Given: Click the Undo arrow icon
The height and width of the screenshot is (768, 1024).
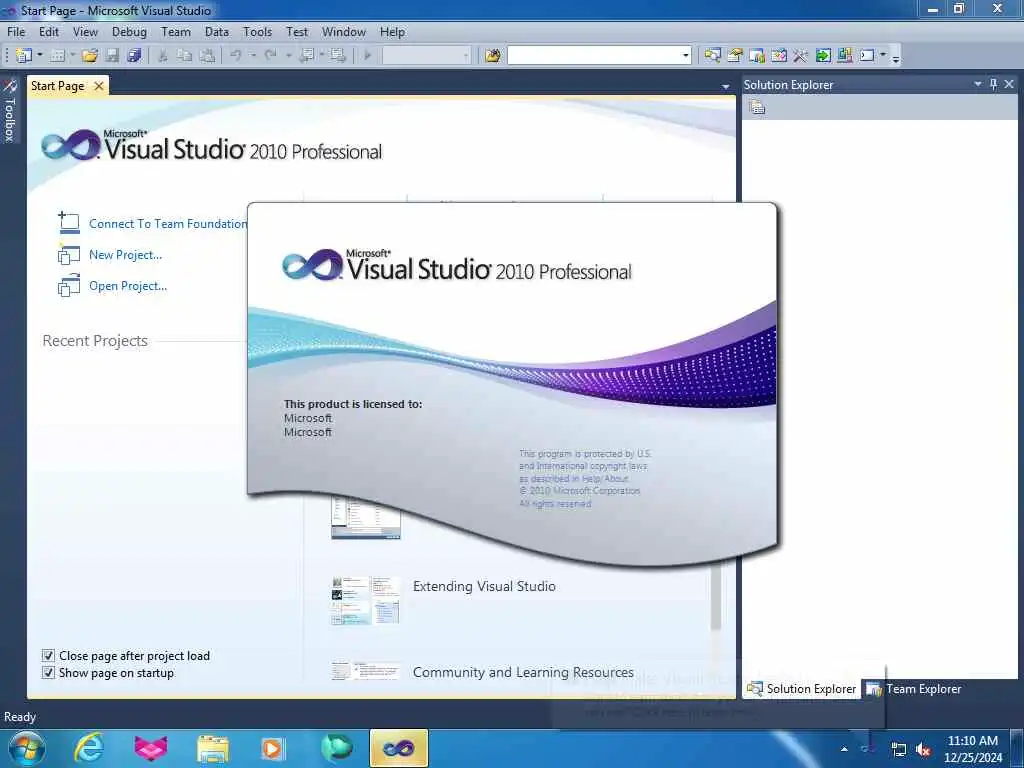Looking at the screenshot, I should (236, 56).
